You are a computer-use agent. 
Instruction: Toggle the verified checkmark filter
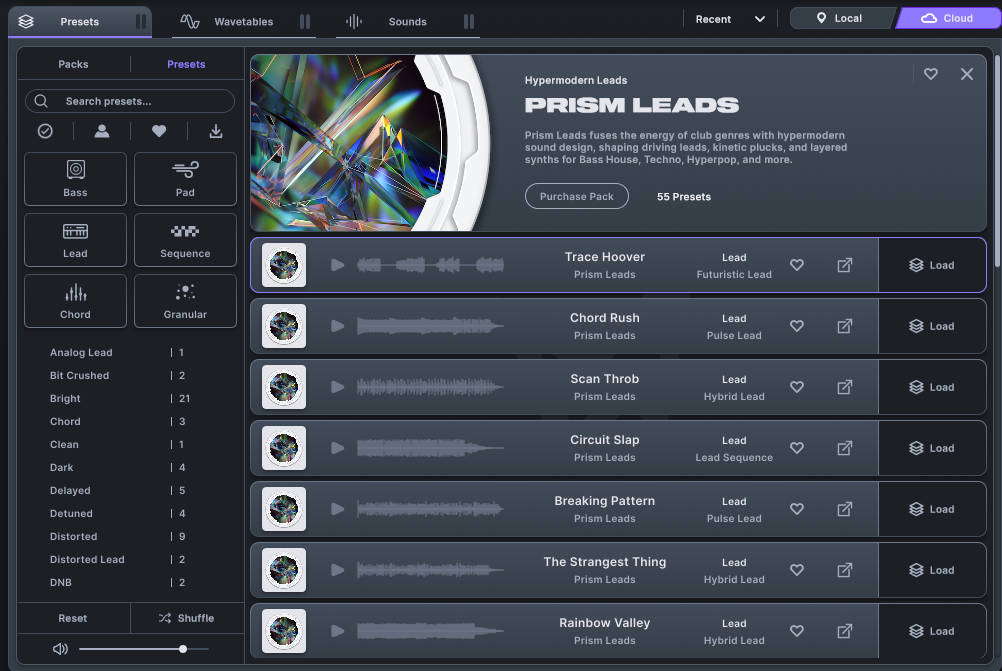click(45, 131)
